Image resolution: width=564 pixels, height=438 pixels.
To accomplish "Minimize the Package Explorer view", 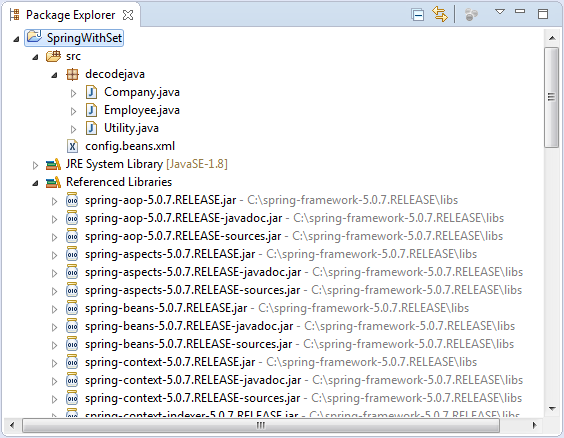I will [520, 12].
